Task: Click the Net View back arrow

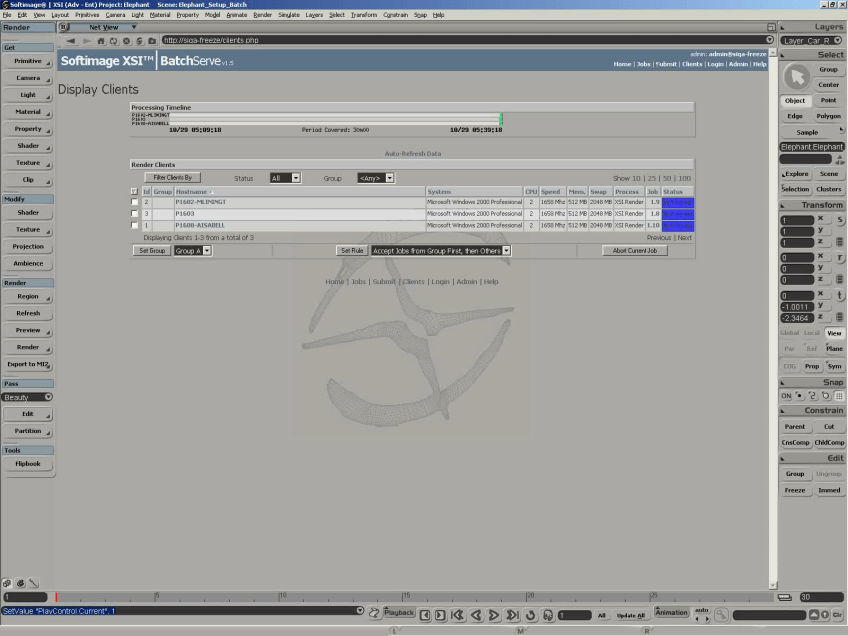Action: coord(72,40)
